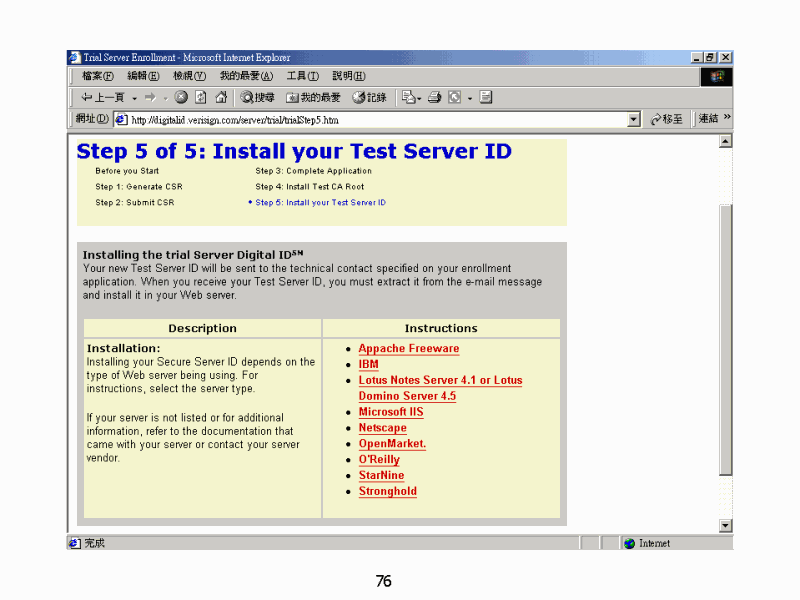
Task: Open the File (檔案) menu
Action: click(x=97, y=76)
